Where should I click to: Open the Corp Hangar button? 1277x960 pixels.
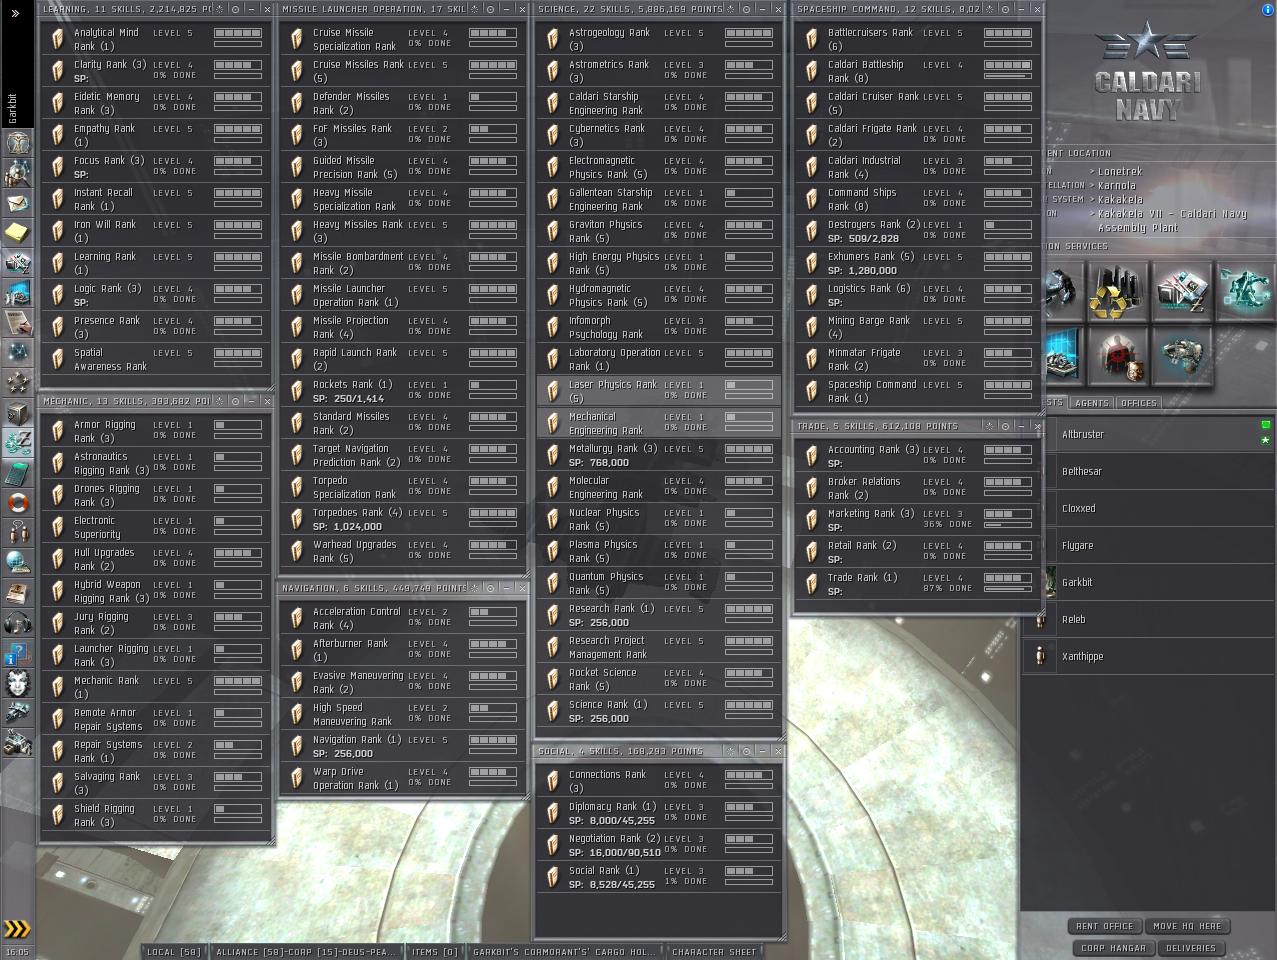click(1113, 948)
